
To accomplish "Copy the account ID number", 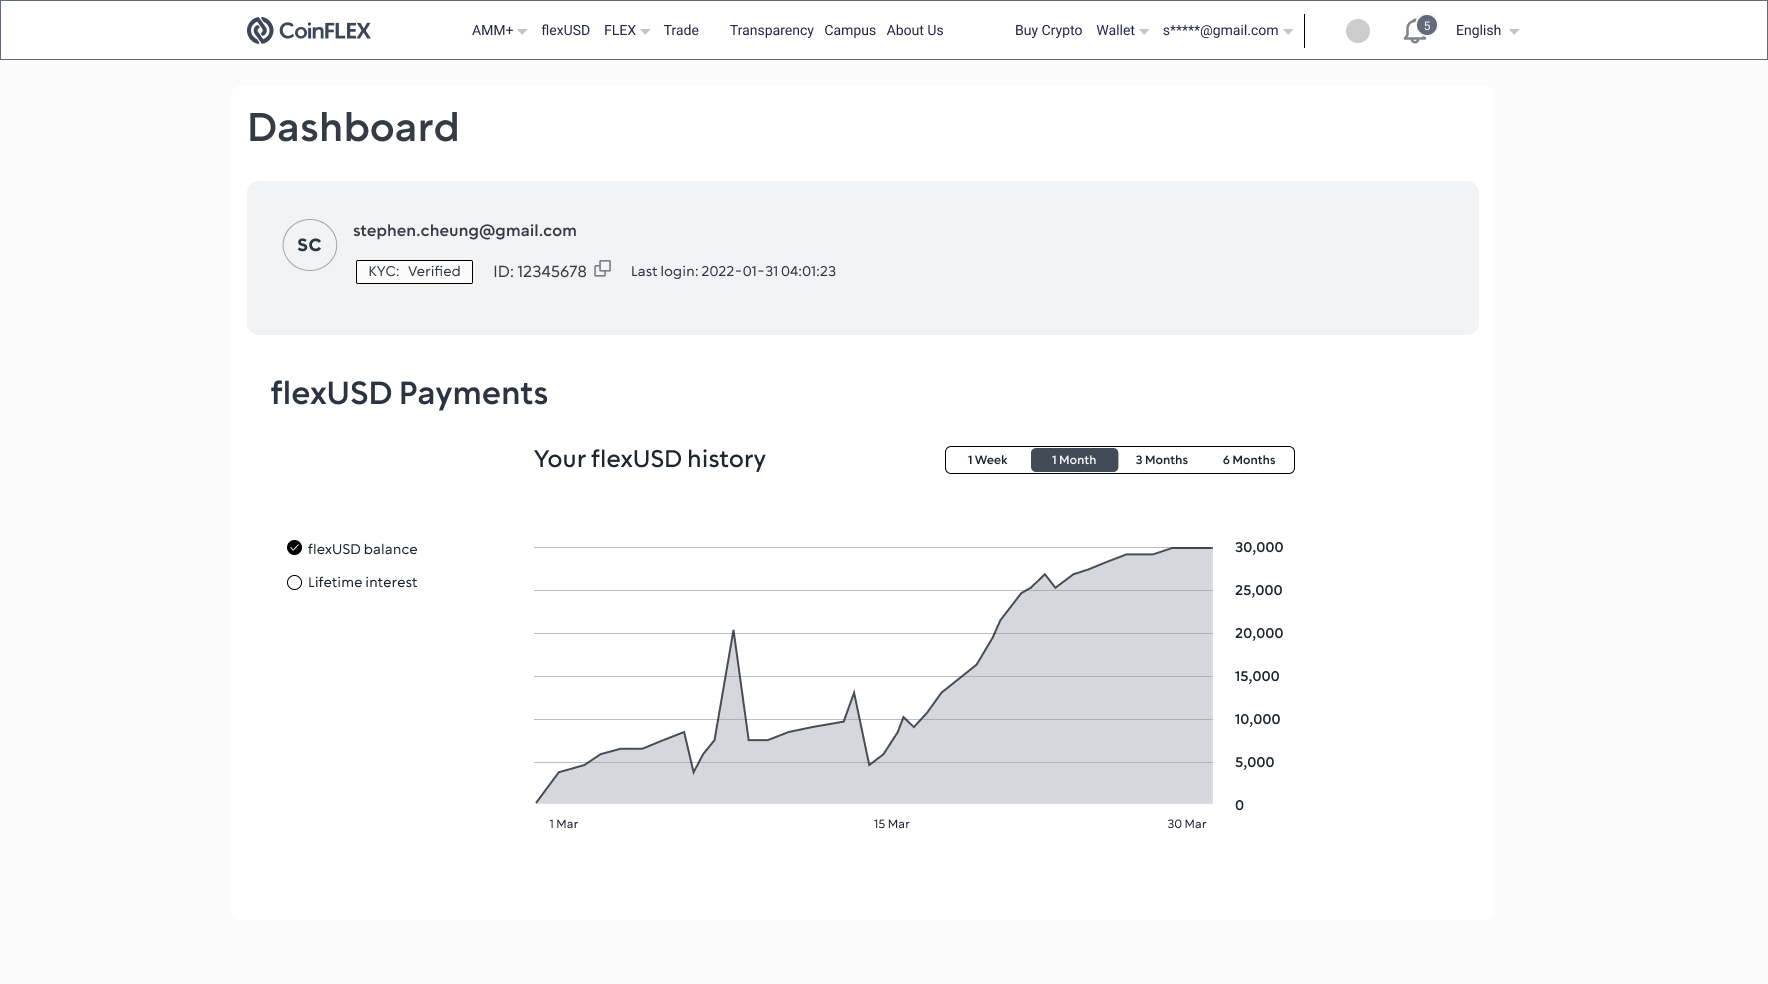I will 602,269.
